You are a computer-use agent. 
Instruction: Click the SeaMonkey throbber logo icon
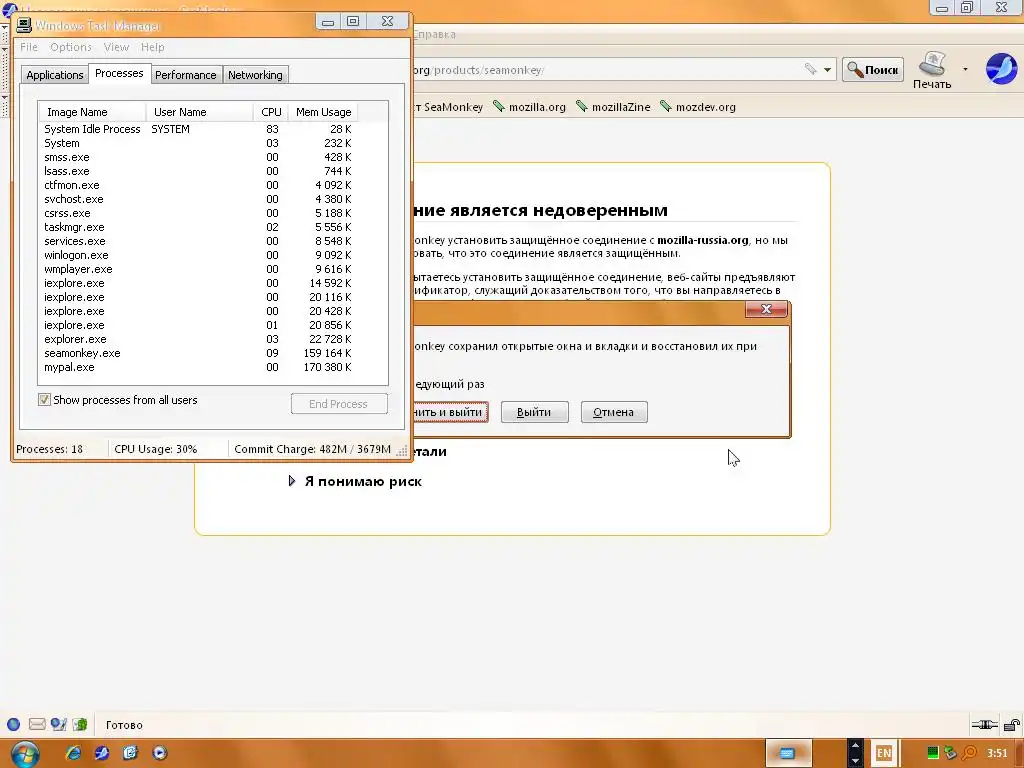1001,69
